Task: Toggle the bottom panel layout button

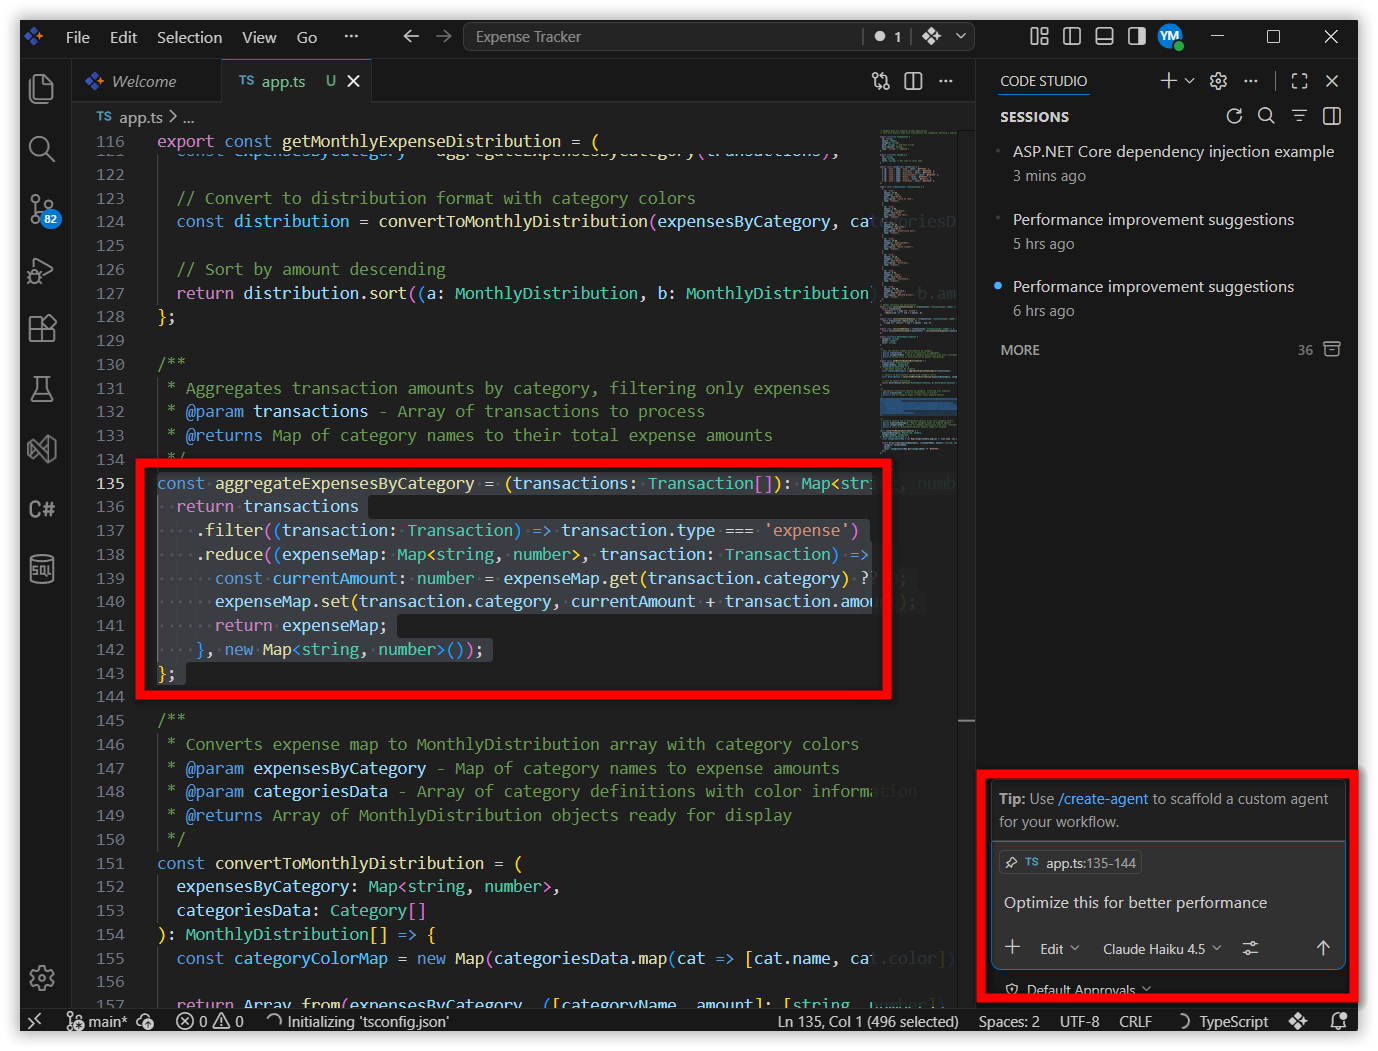Action: click(1104, 37)
